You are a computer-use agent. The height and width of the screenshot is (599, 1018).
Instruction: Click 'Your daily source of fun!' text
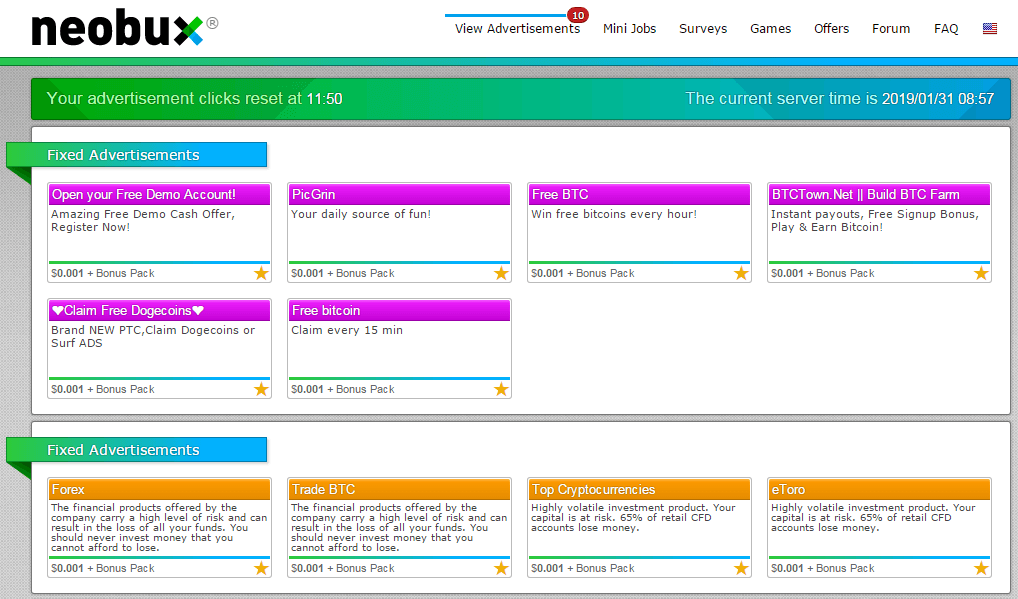[x=361, y=214]
